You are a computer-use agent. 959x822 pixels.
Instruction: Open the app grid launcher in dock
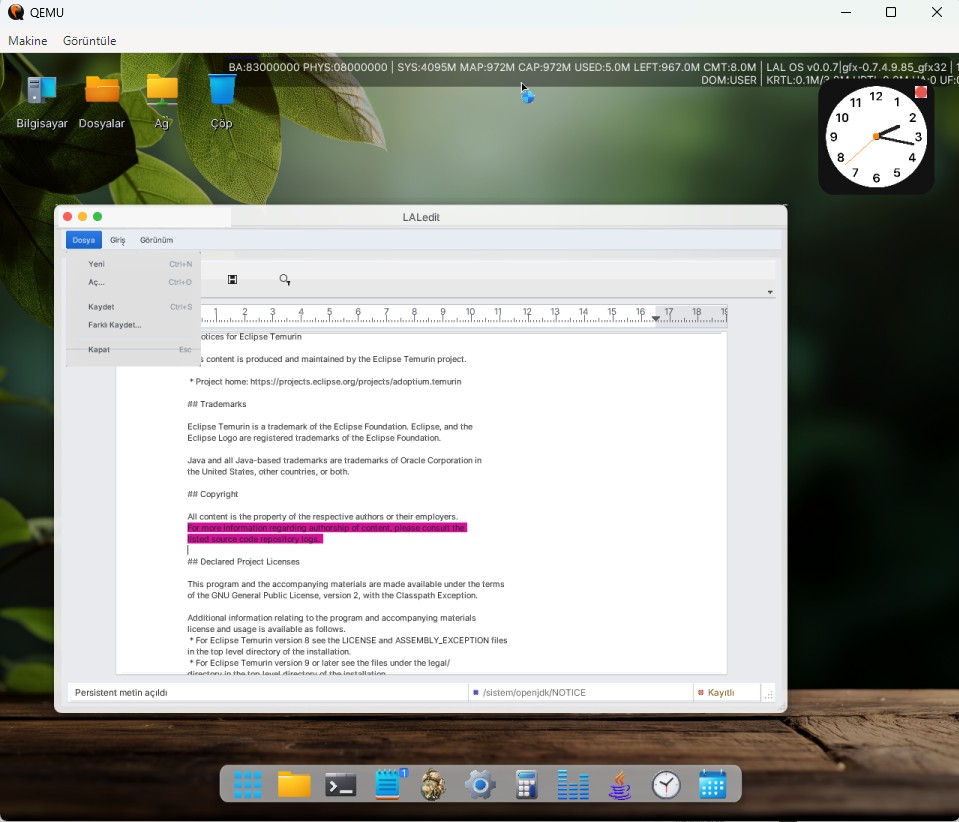pos(248,785)
